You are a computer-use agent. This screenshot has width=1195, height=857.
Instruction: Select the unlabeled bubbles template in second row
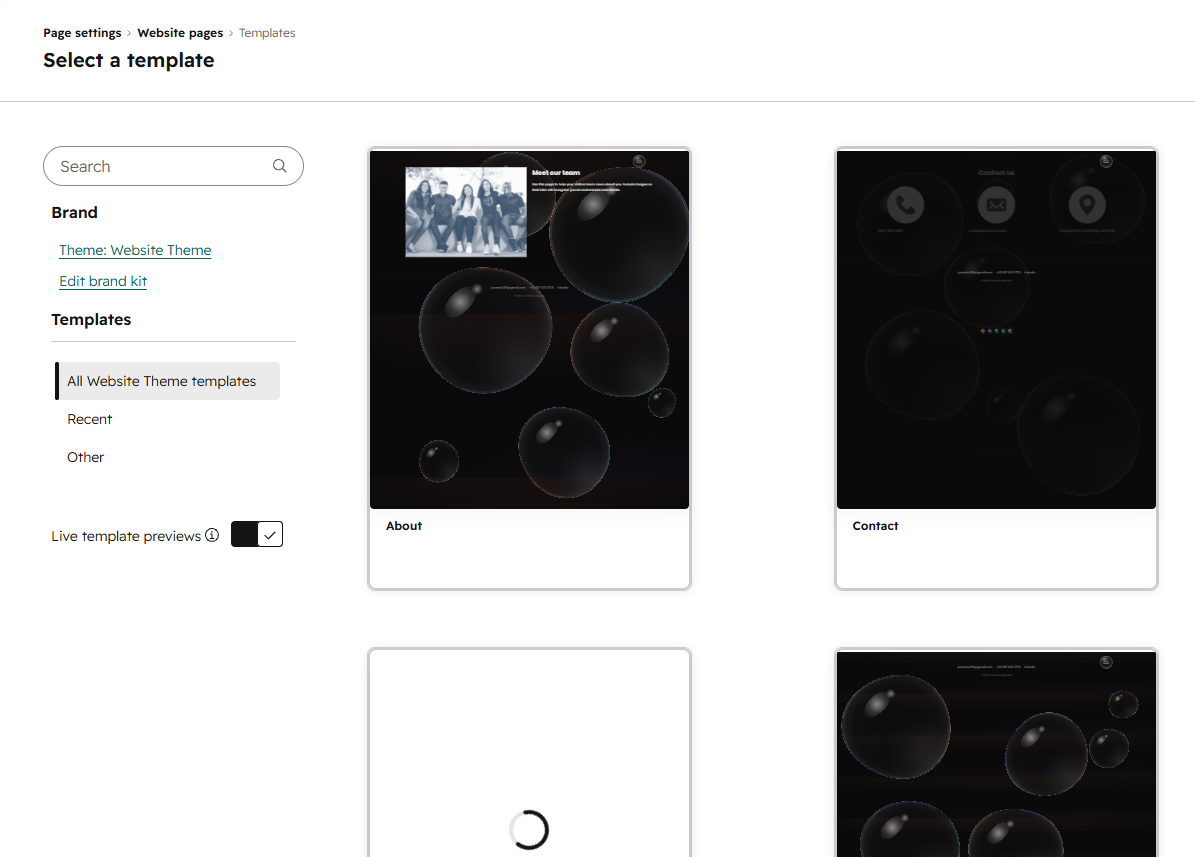pos(996,753)
